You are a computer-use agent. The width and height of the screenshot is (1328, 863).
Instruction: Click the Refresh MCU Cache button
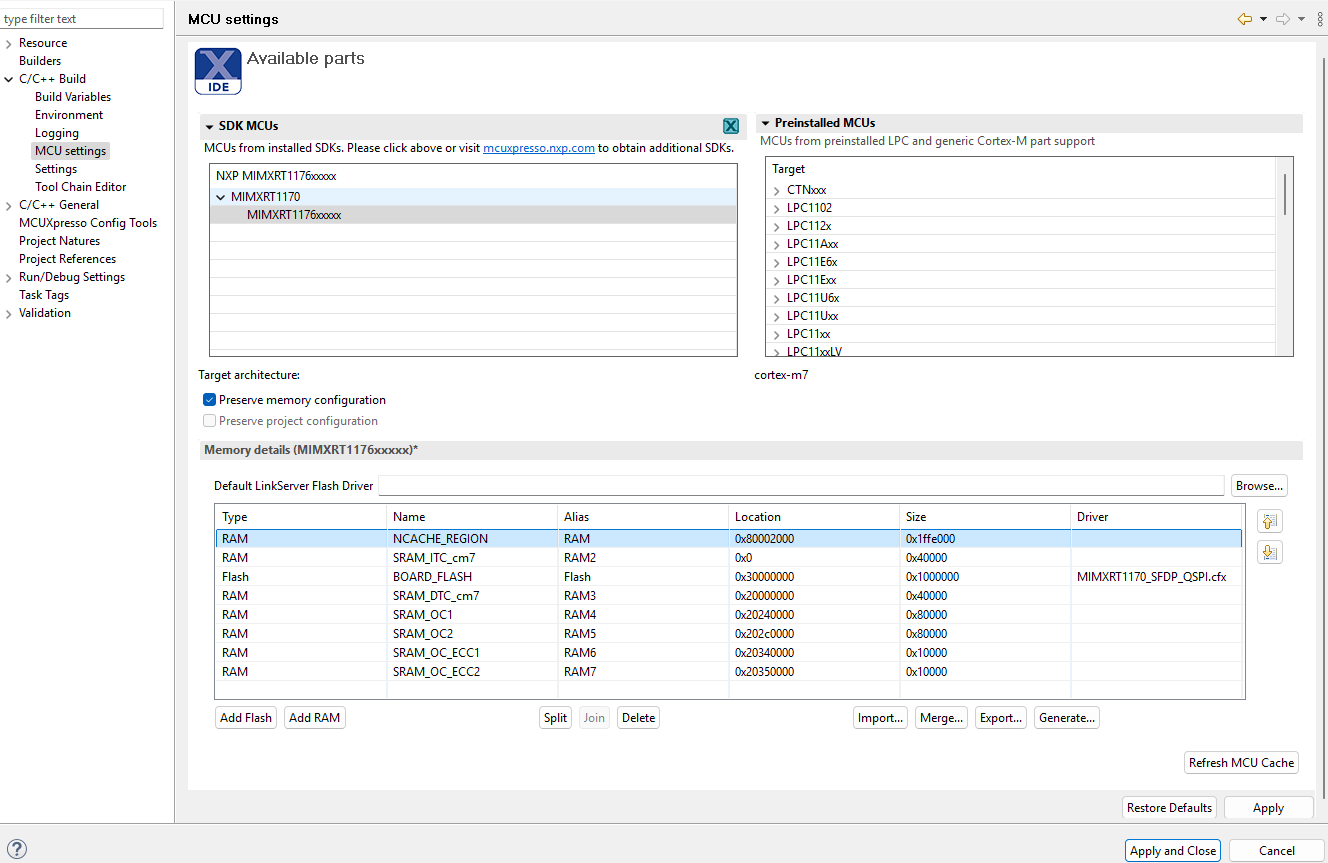click(x=1241, y=763)
